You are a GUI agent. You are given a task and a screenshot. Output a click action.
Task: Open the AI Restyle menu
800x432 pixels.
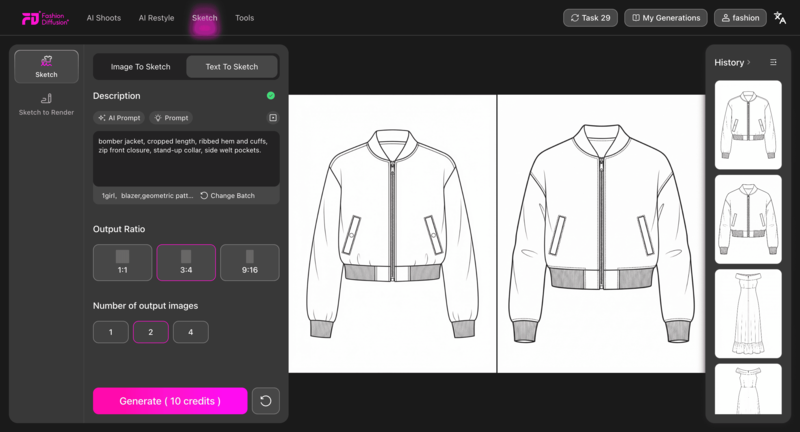pyautogui.click(x=155, y=18)
